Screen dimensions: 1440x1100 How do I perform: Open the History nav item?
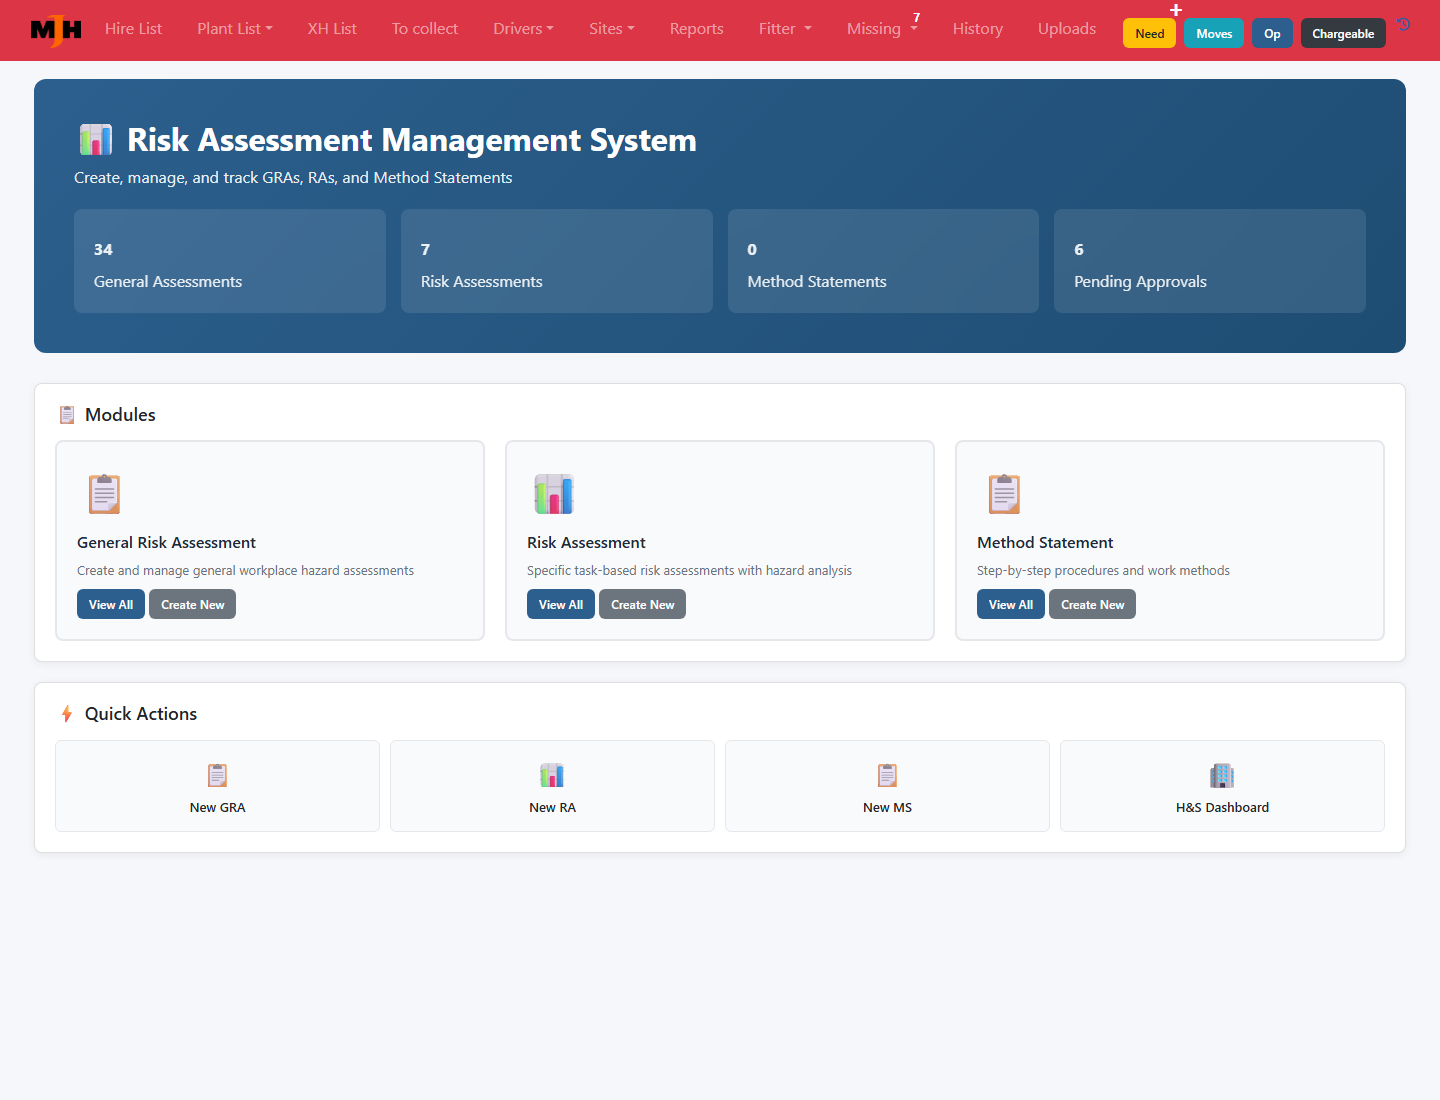coord(978,29)
